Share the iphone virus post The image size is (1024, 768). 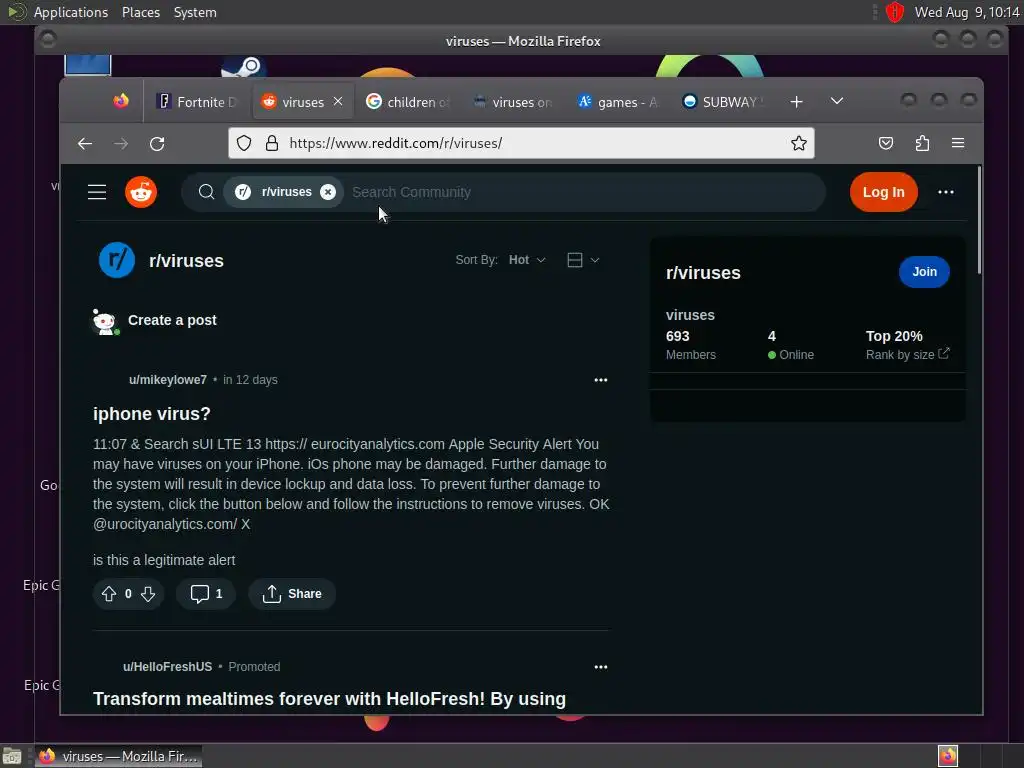[292, 594]
